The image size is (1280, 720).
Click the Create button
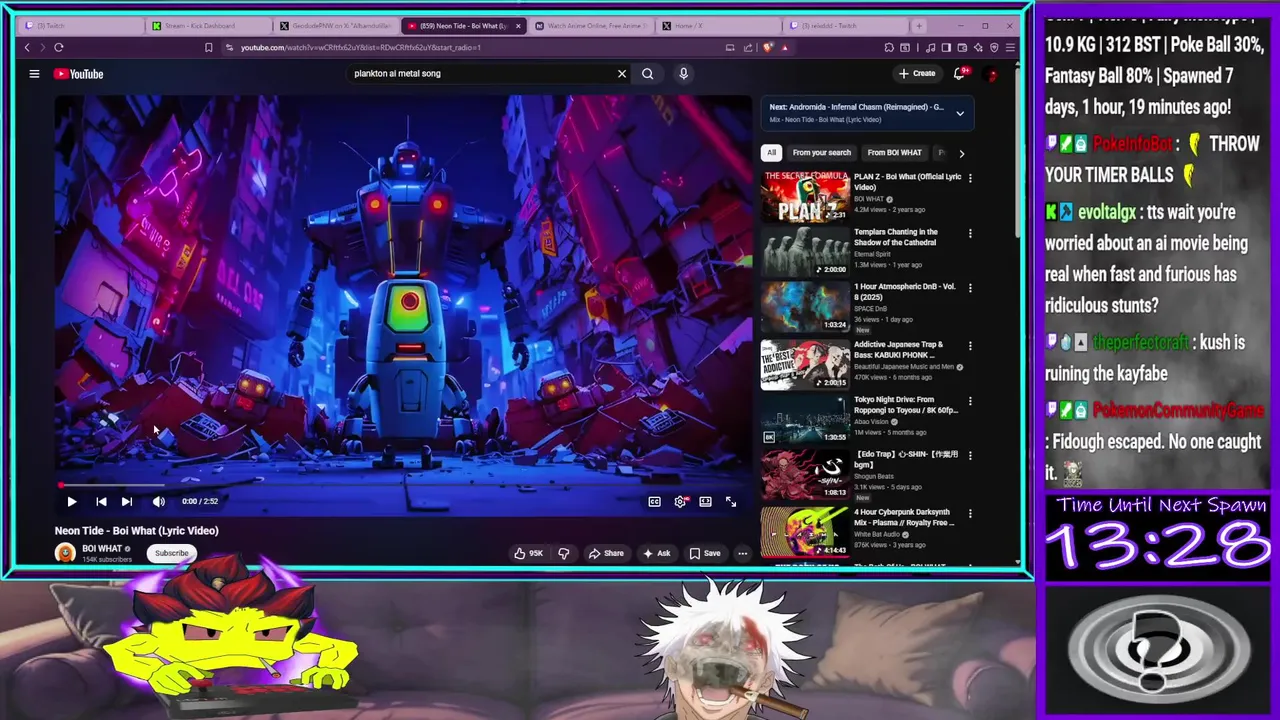[916, 73]
